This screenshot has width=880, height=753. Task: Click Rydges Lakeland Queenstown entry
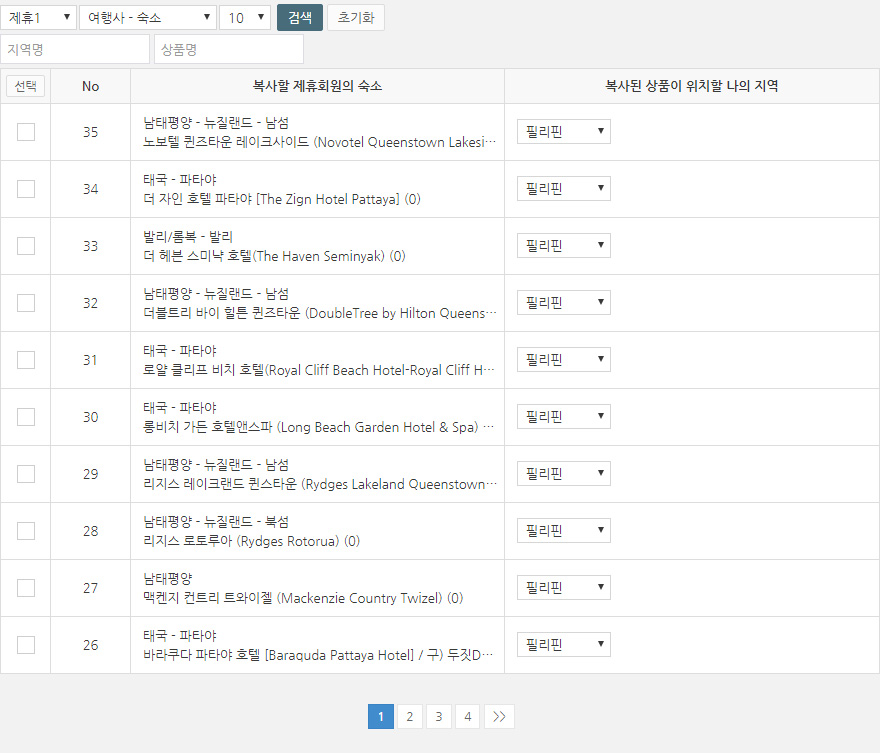tap(320, 484)
